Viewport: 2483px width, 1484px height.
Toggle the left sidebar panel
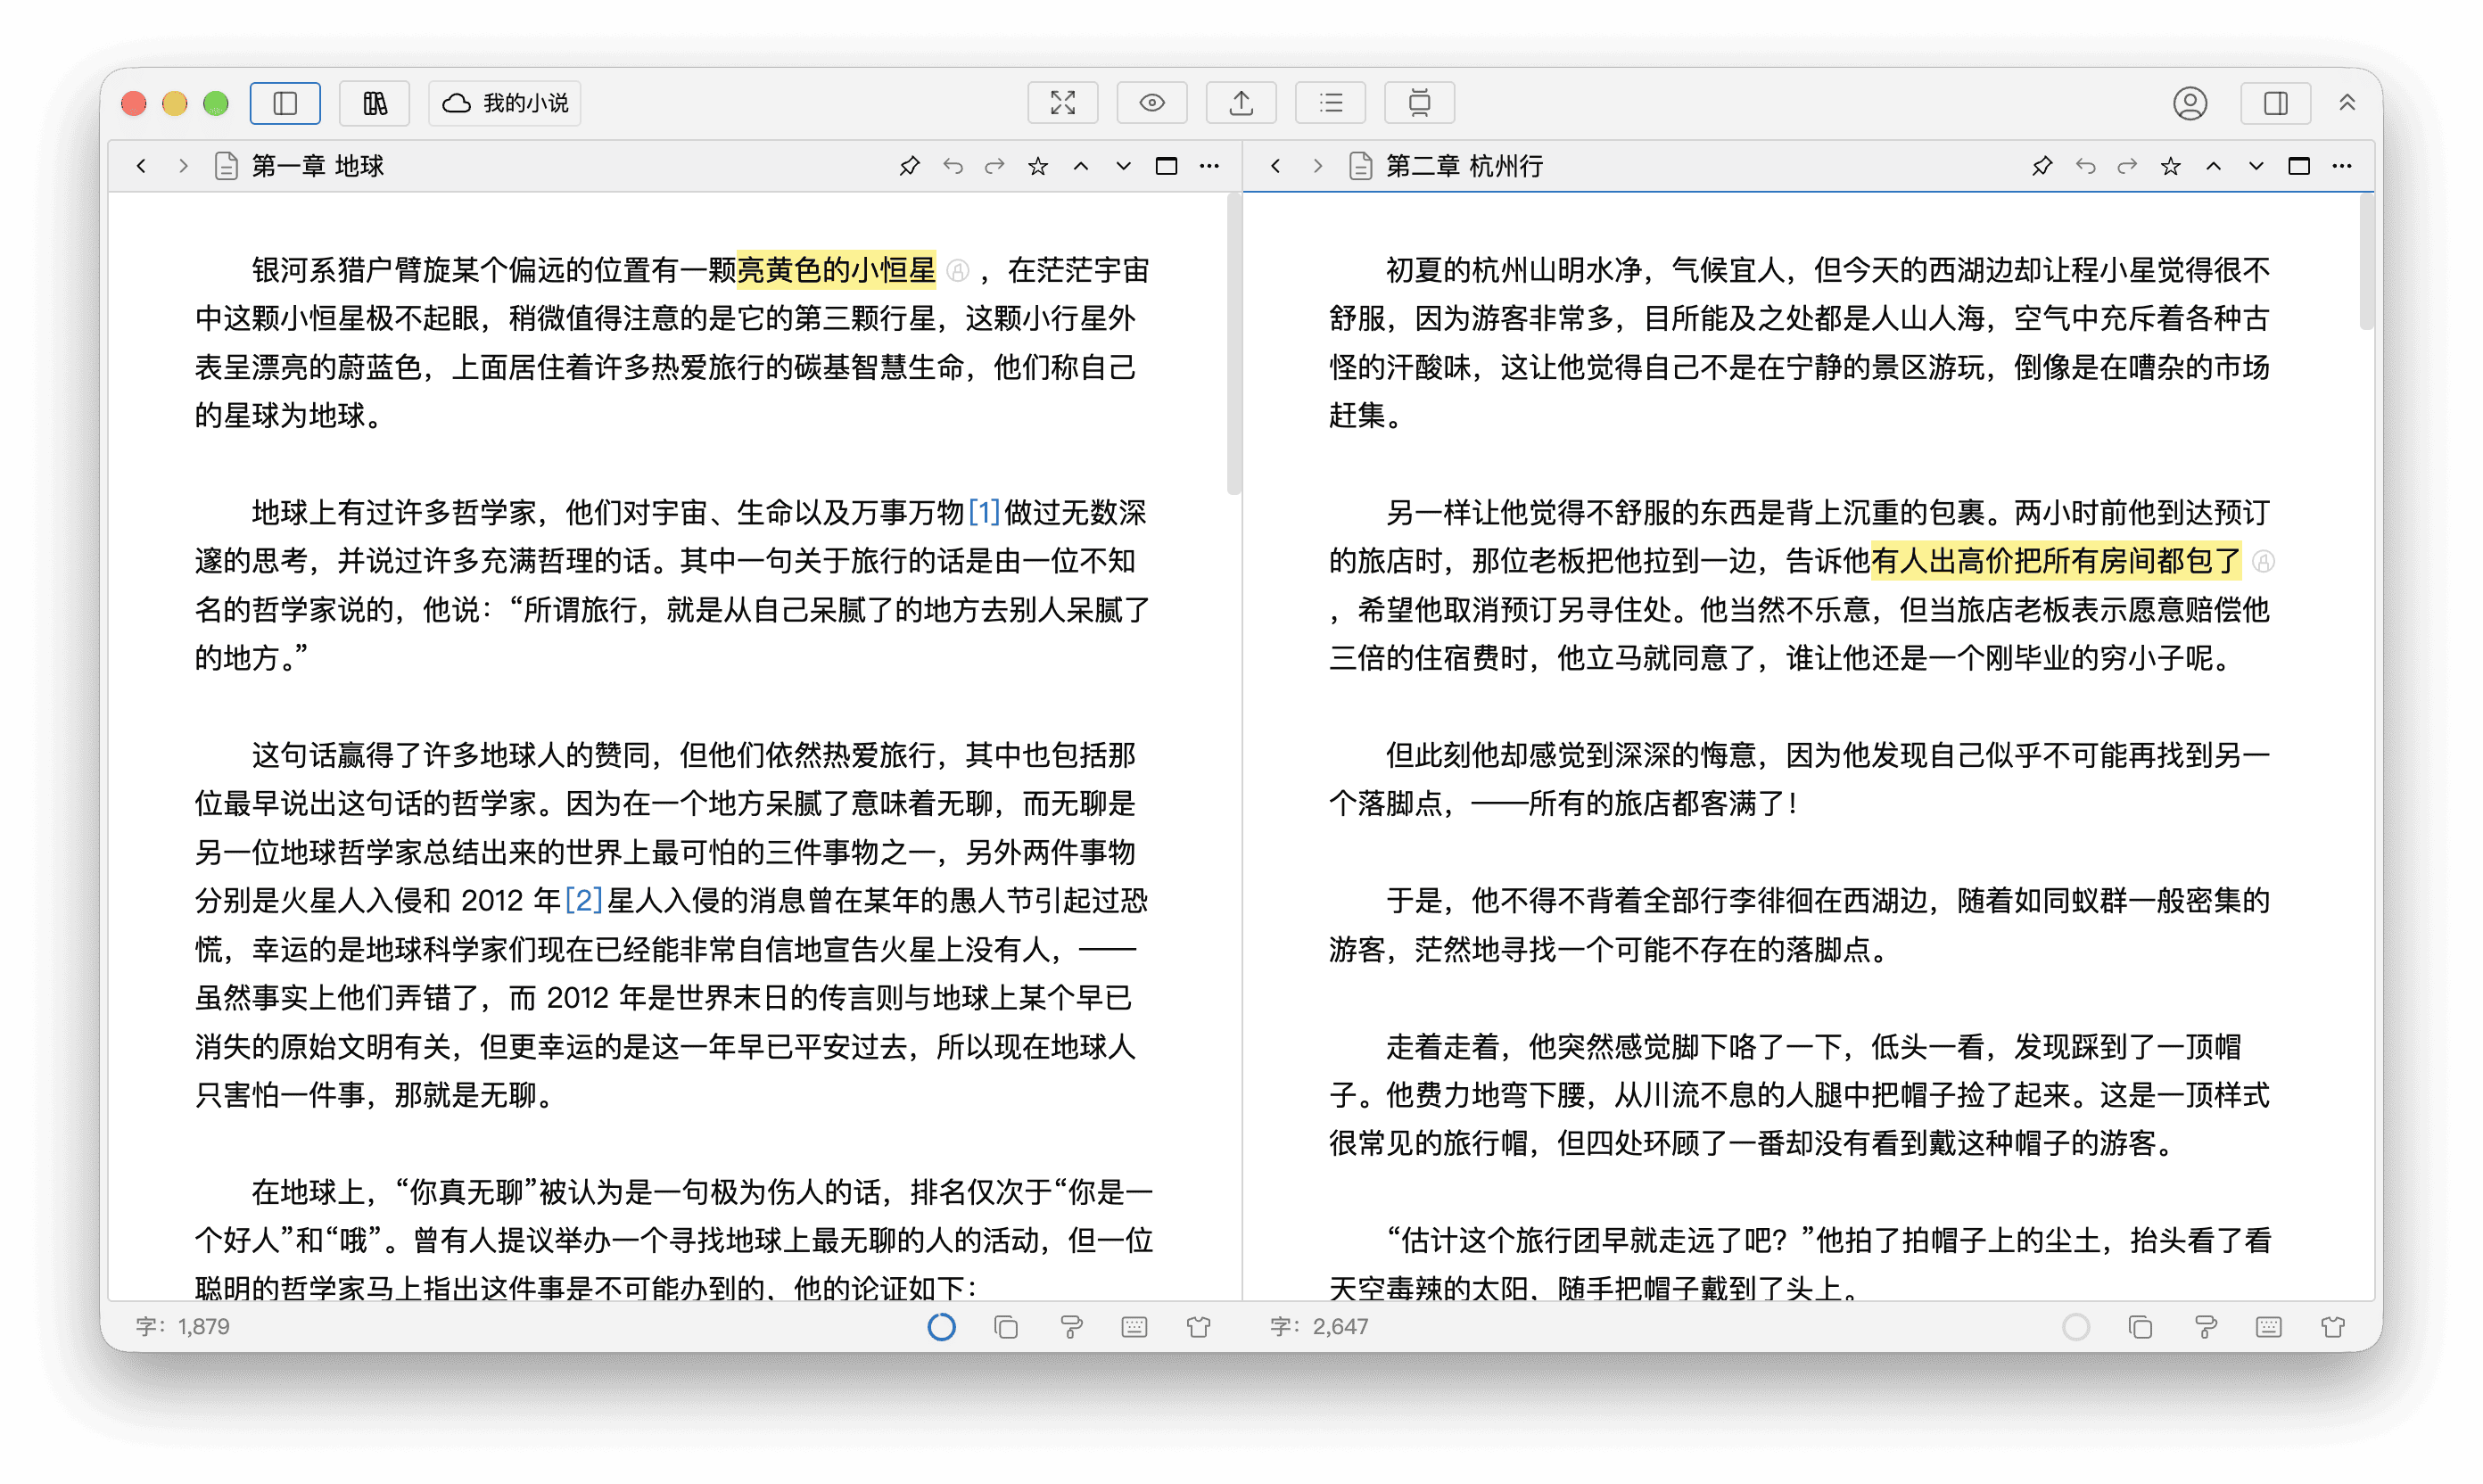285,103
